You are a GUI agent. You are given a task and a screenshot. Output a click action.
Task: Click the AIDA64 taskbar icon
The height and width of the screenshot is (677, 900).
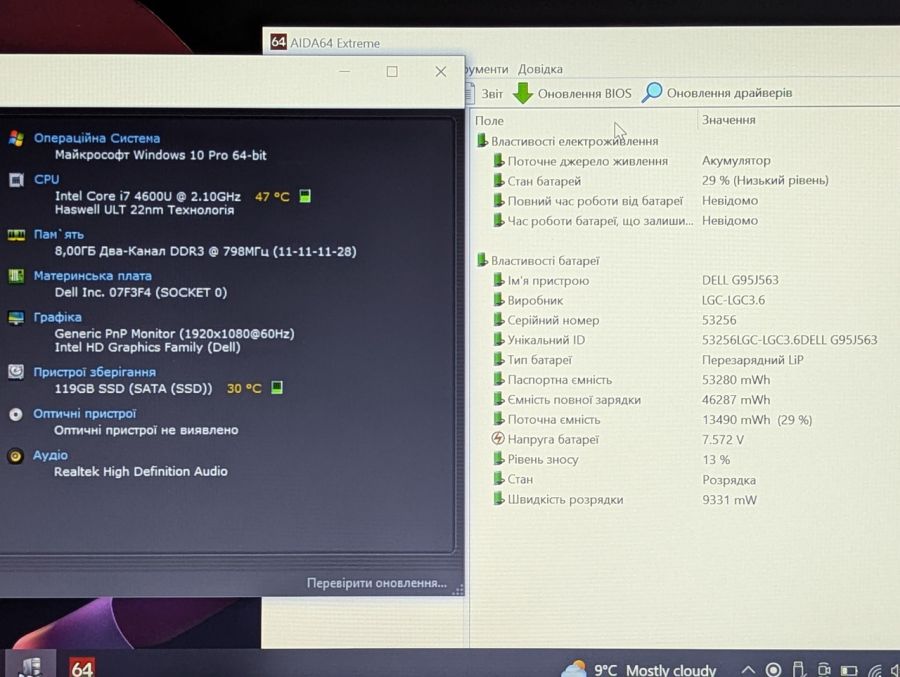click(x=82, y=667)
